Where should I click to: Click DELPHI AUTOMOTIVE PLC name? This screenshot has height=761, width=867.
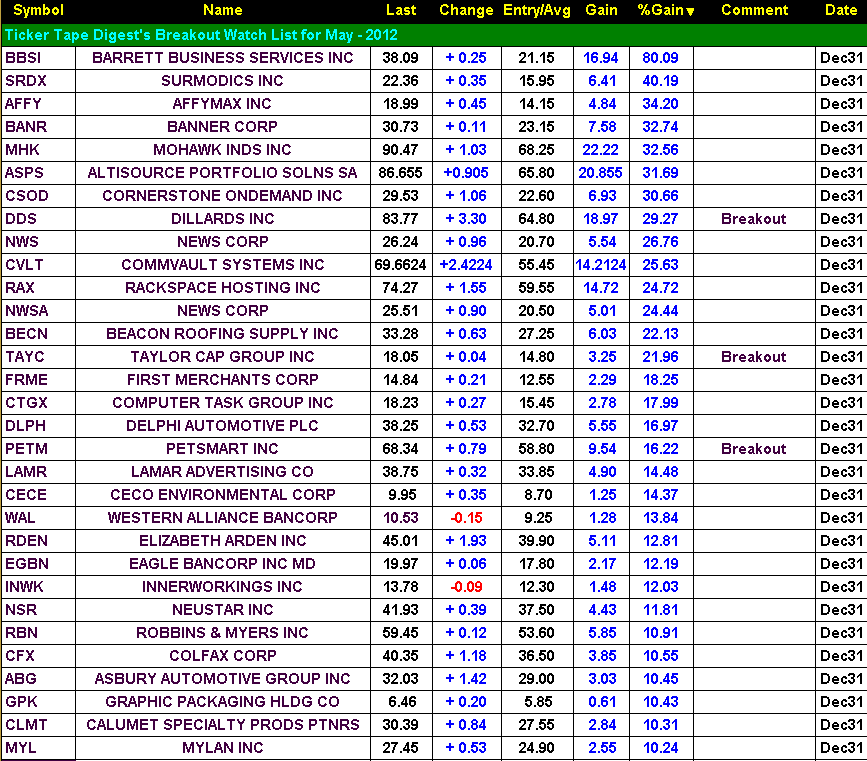[222, 426]
